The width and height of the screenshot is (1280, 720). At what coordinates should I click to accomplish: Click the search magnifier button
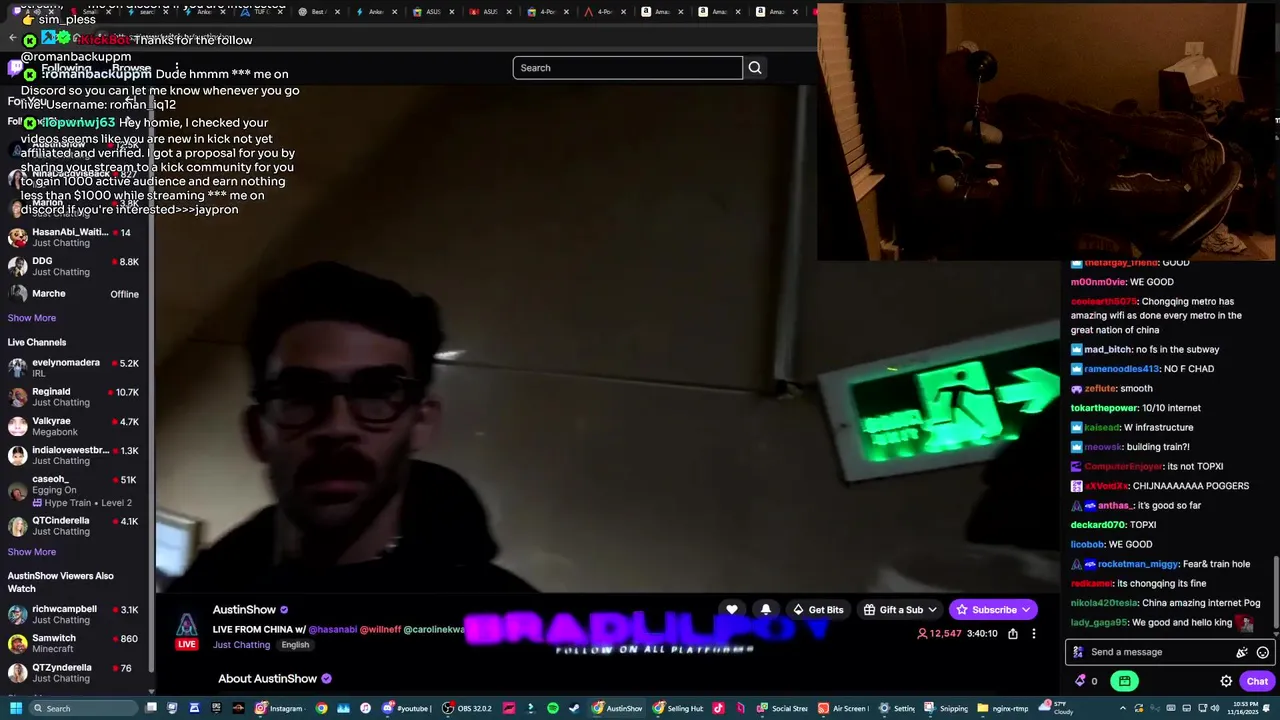coord(755,68)
